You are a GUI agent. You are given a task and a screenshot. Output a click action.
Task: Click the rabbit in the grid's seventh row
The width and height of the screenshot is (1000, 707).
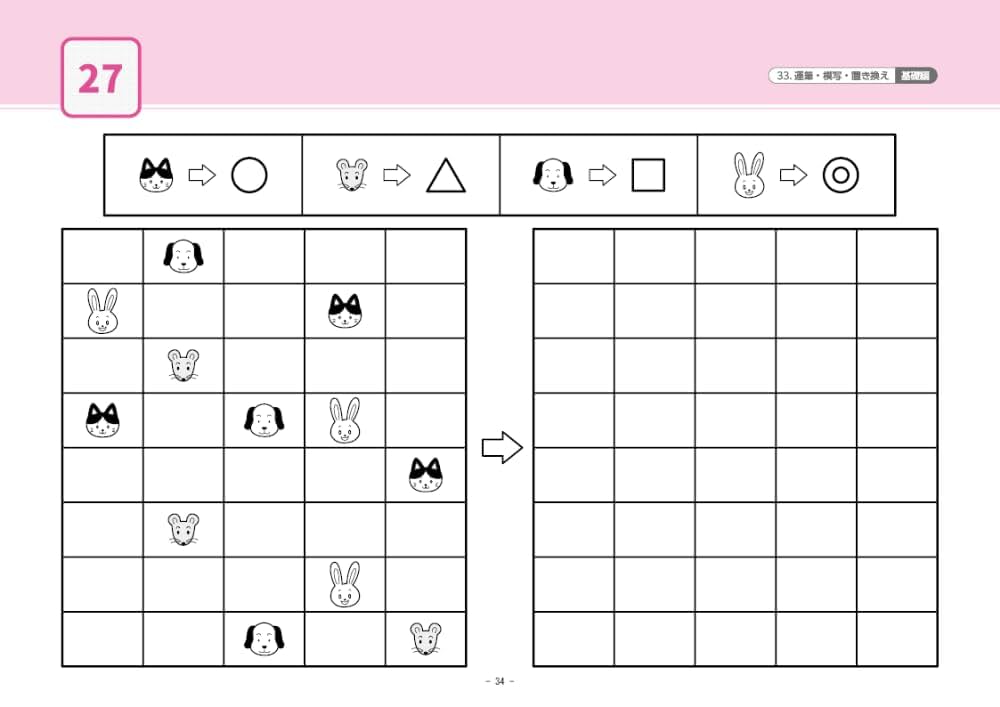coord(345,584)
